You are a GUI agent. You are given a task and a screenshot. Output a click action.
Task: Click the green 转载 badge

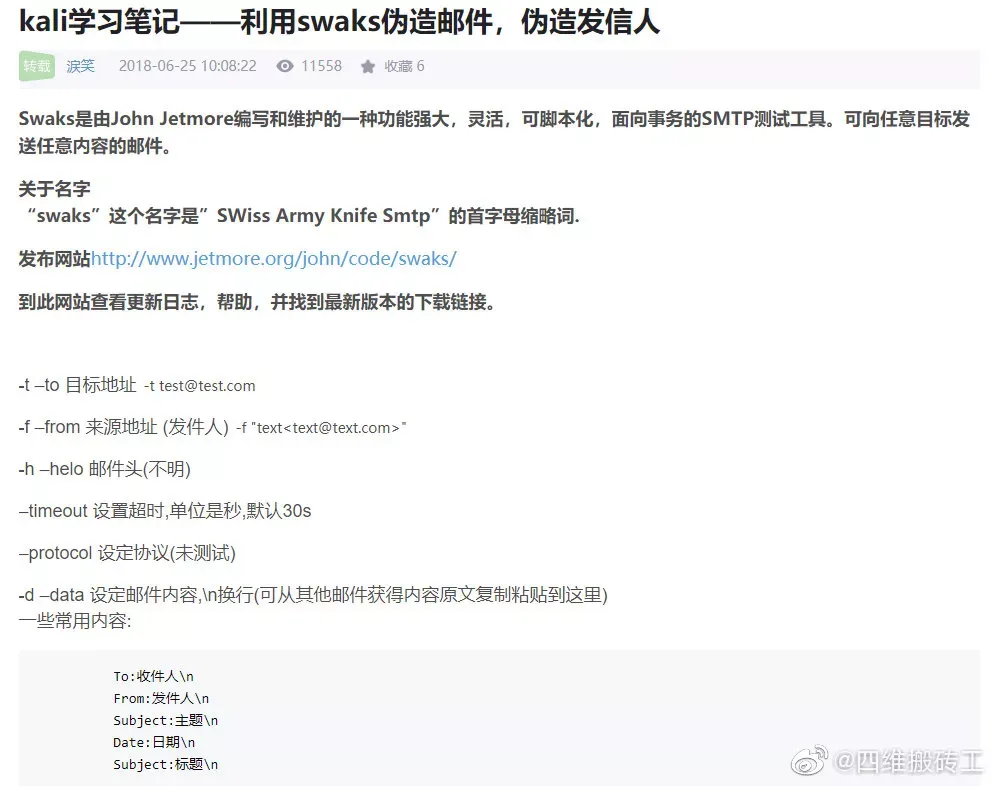(x=37, y=66)
